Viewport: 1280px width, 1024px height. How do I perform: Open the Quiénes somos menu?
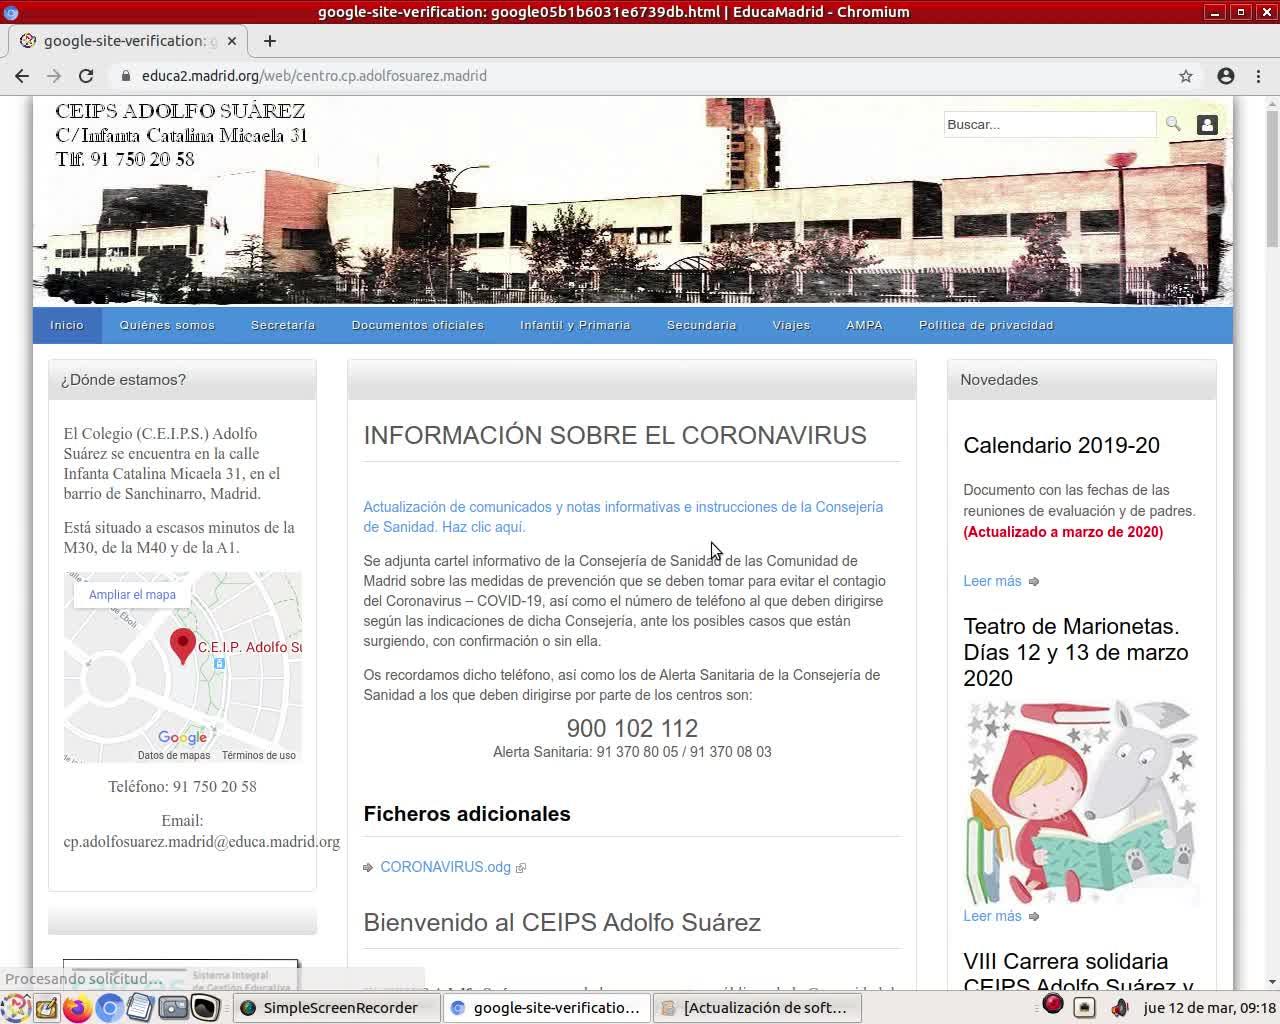[x=167, y=325]
